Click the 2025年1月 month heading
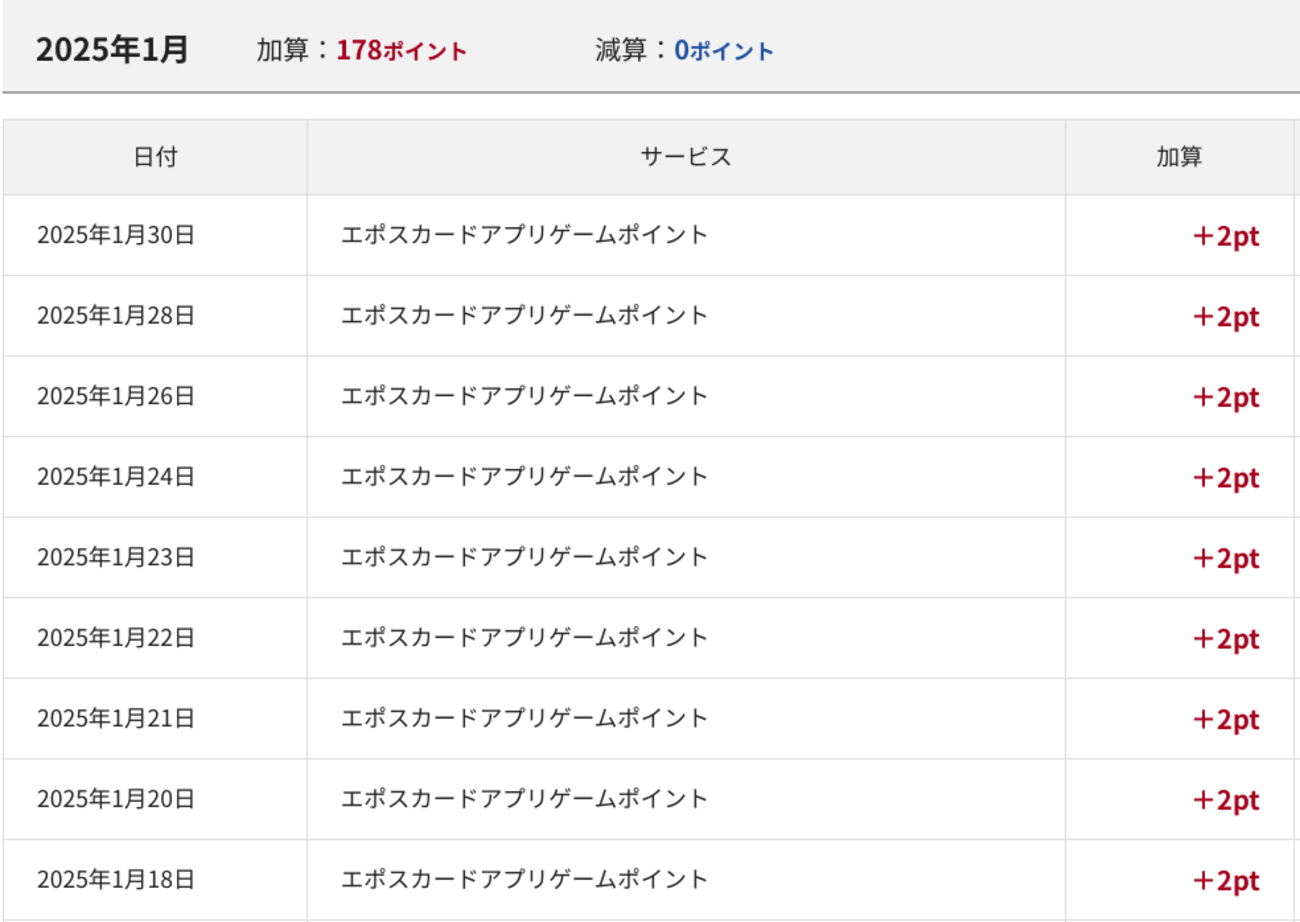Viewport: 1300px width, 922px height. pos(112,50)
